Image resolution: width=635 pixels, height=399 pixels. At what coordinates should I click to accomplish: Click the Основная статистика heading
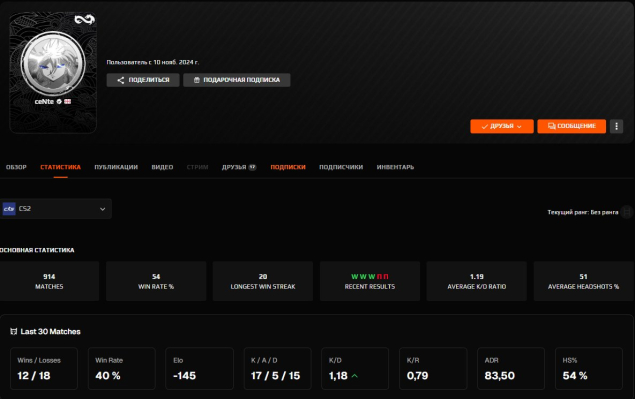coord(37,250)
